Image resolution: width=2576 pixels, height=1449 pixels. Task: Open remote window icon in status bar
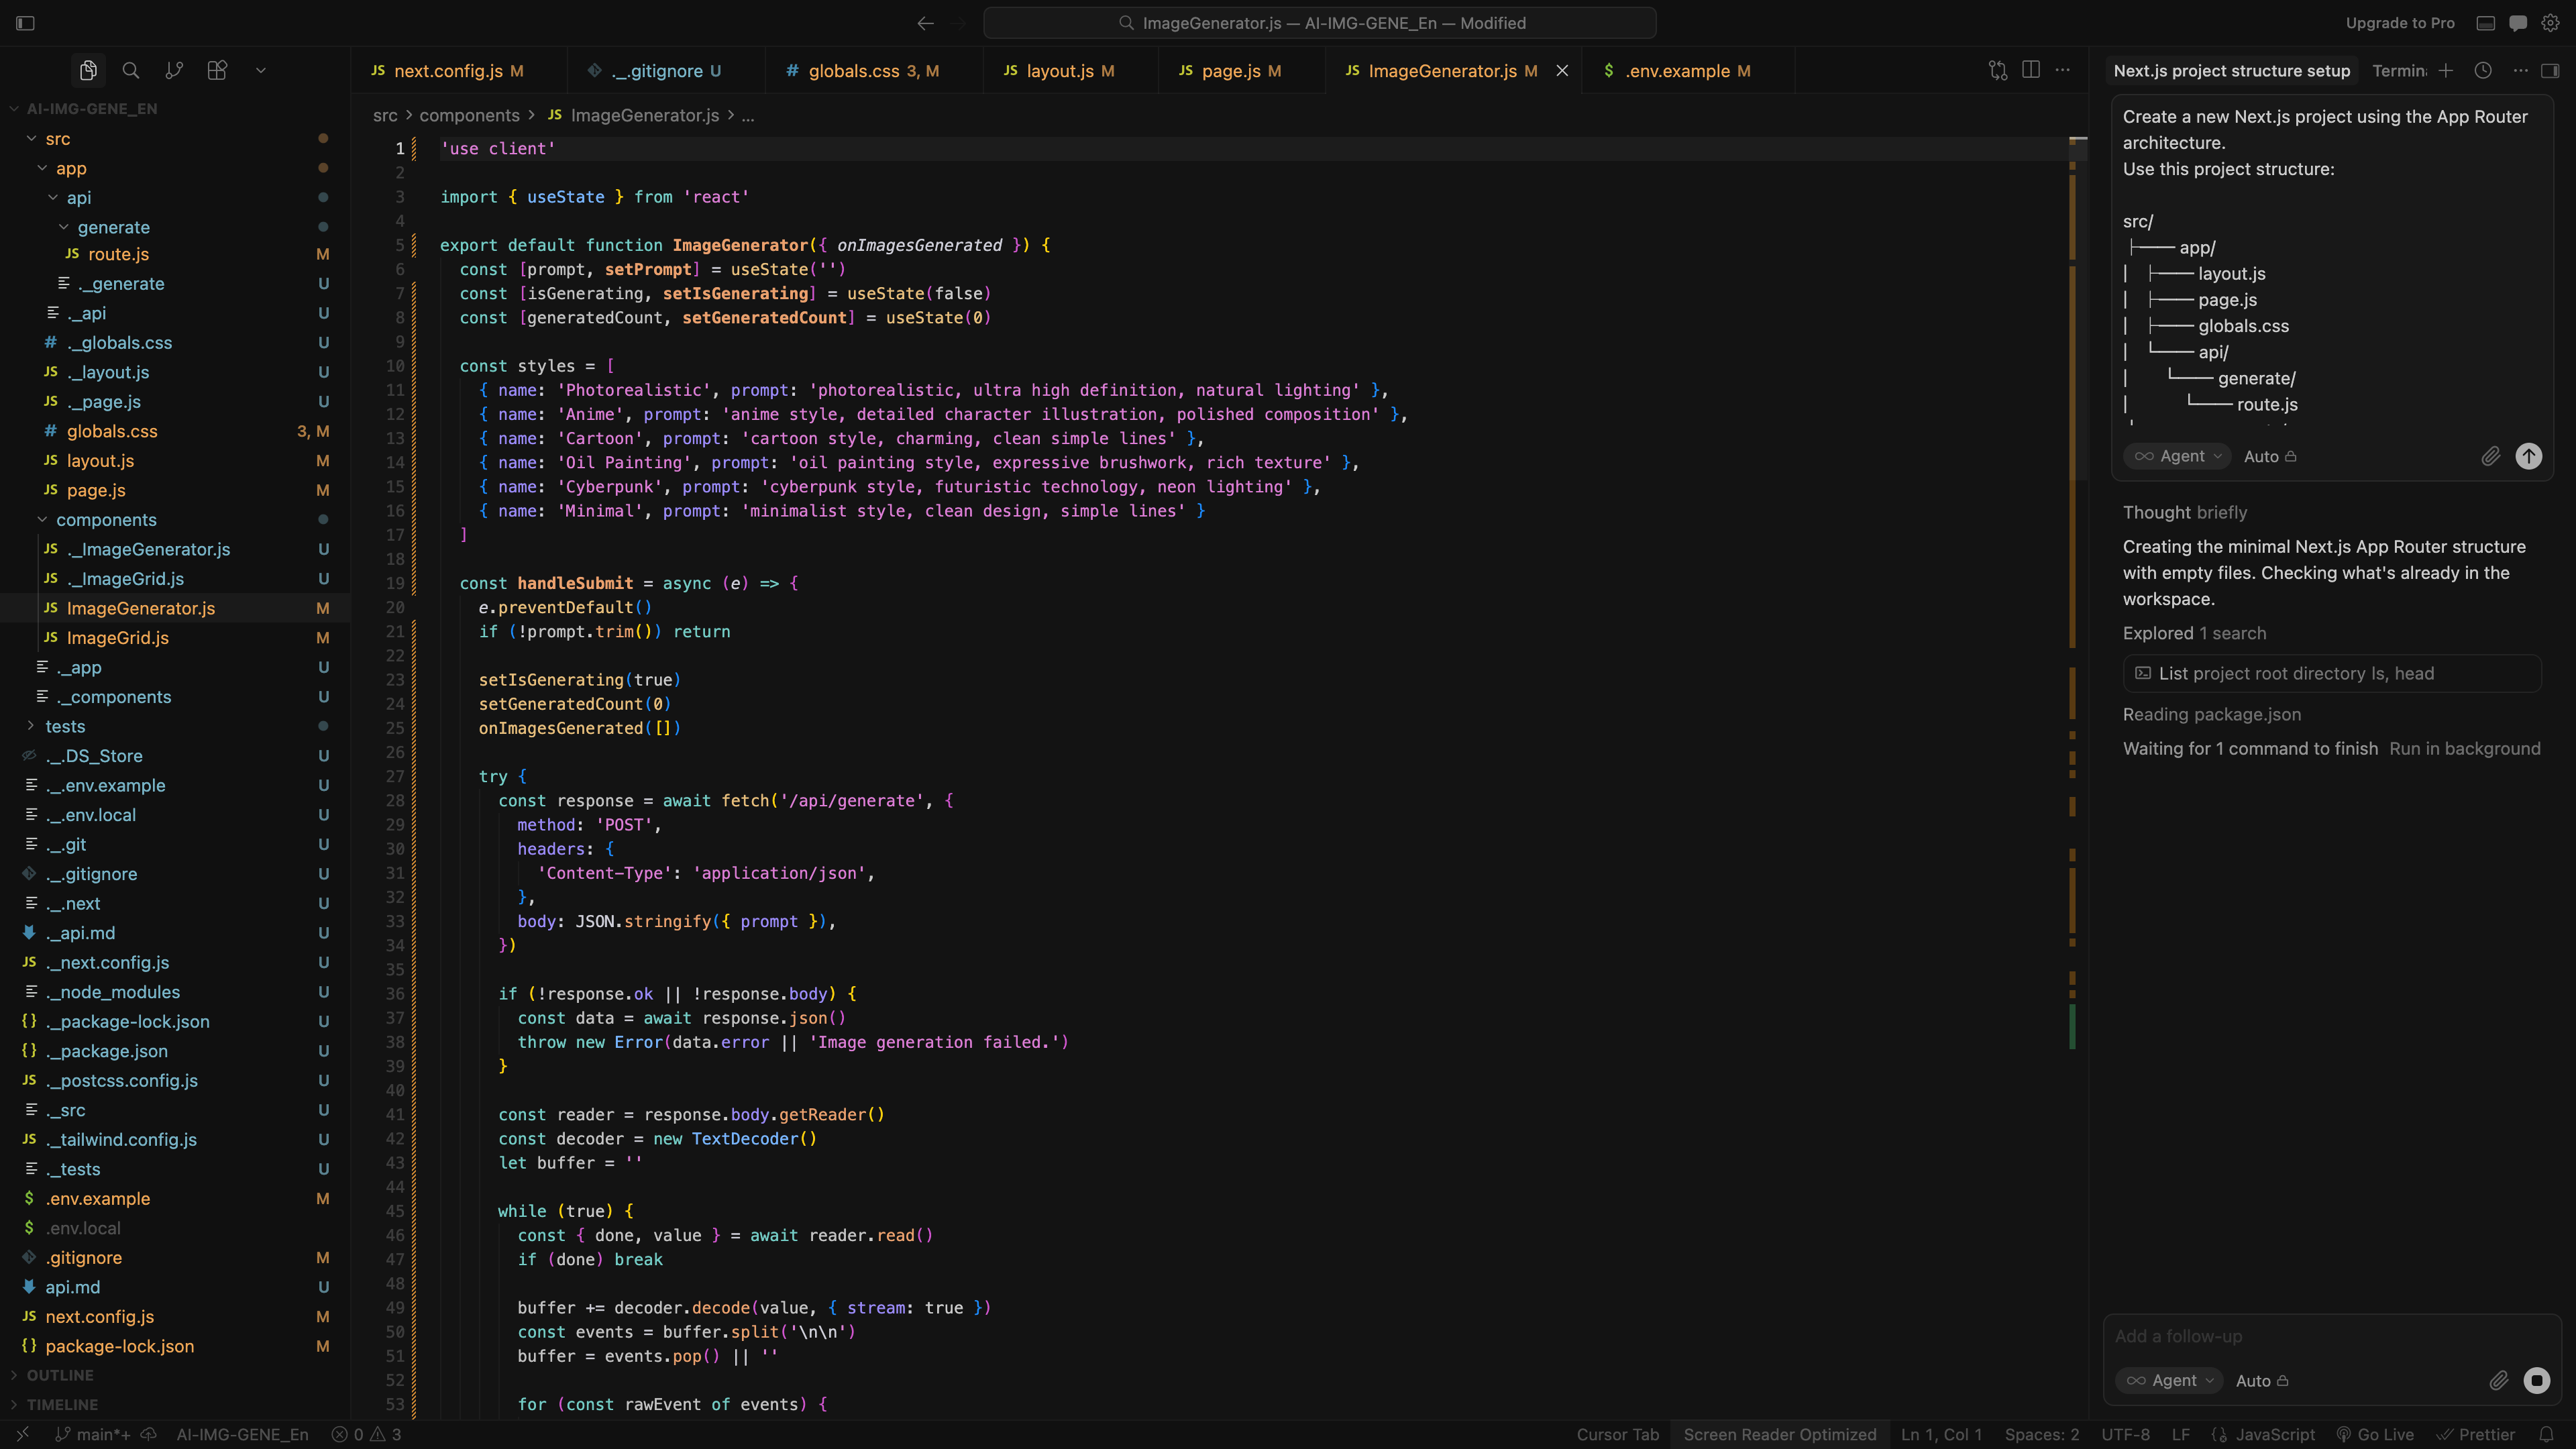click(22, 1435)
